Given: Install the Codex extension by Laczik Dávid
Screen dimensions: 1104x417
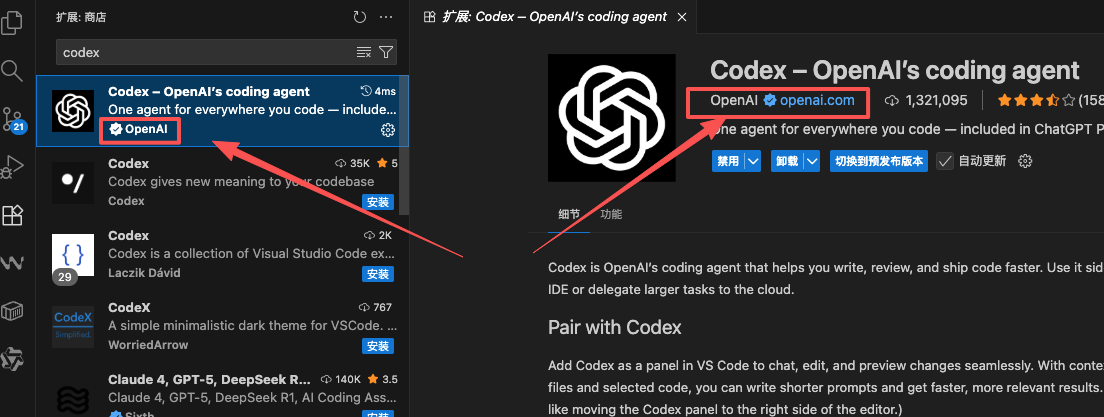Looking at the screenshot, I should (x=378, y=273).
